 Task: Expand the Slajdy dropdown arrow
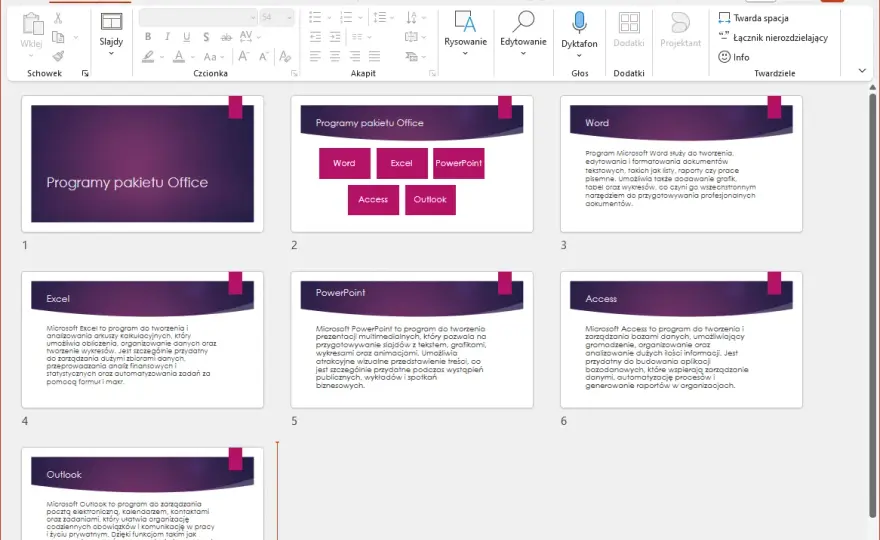(x=111, y=53)
